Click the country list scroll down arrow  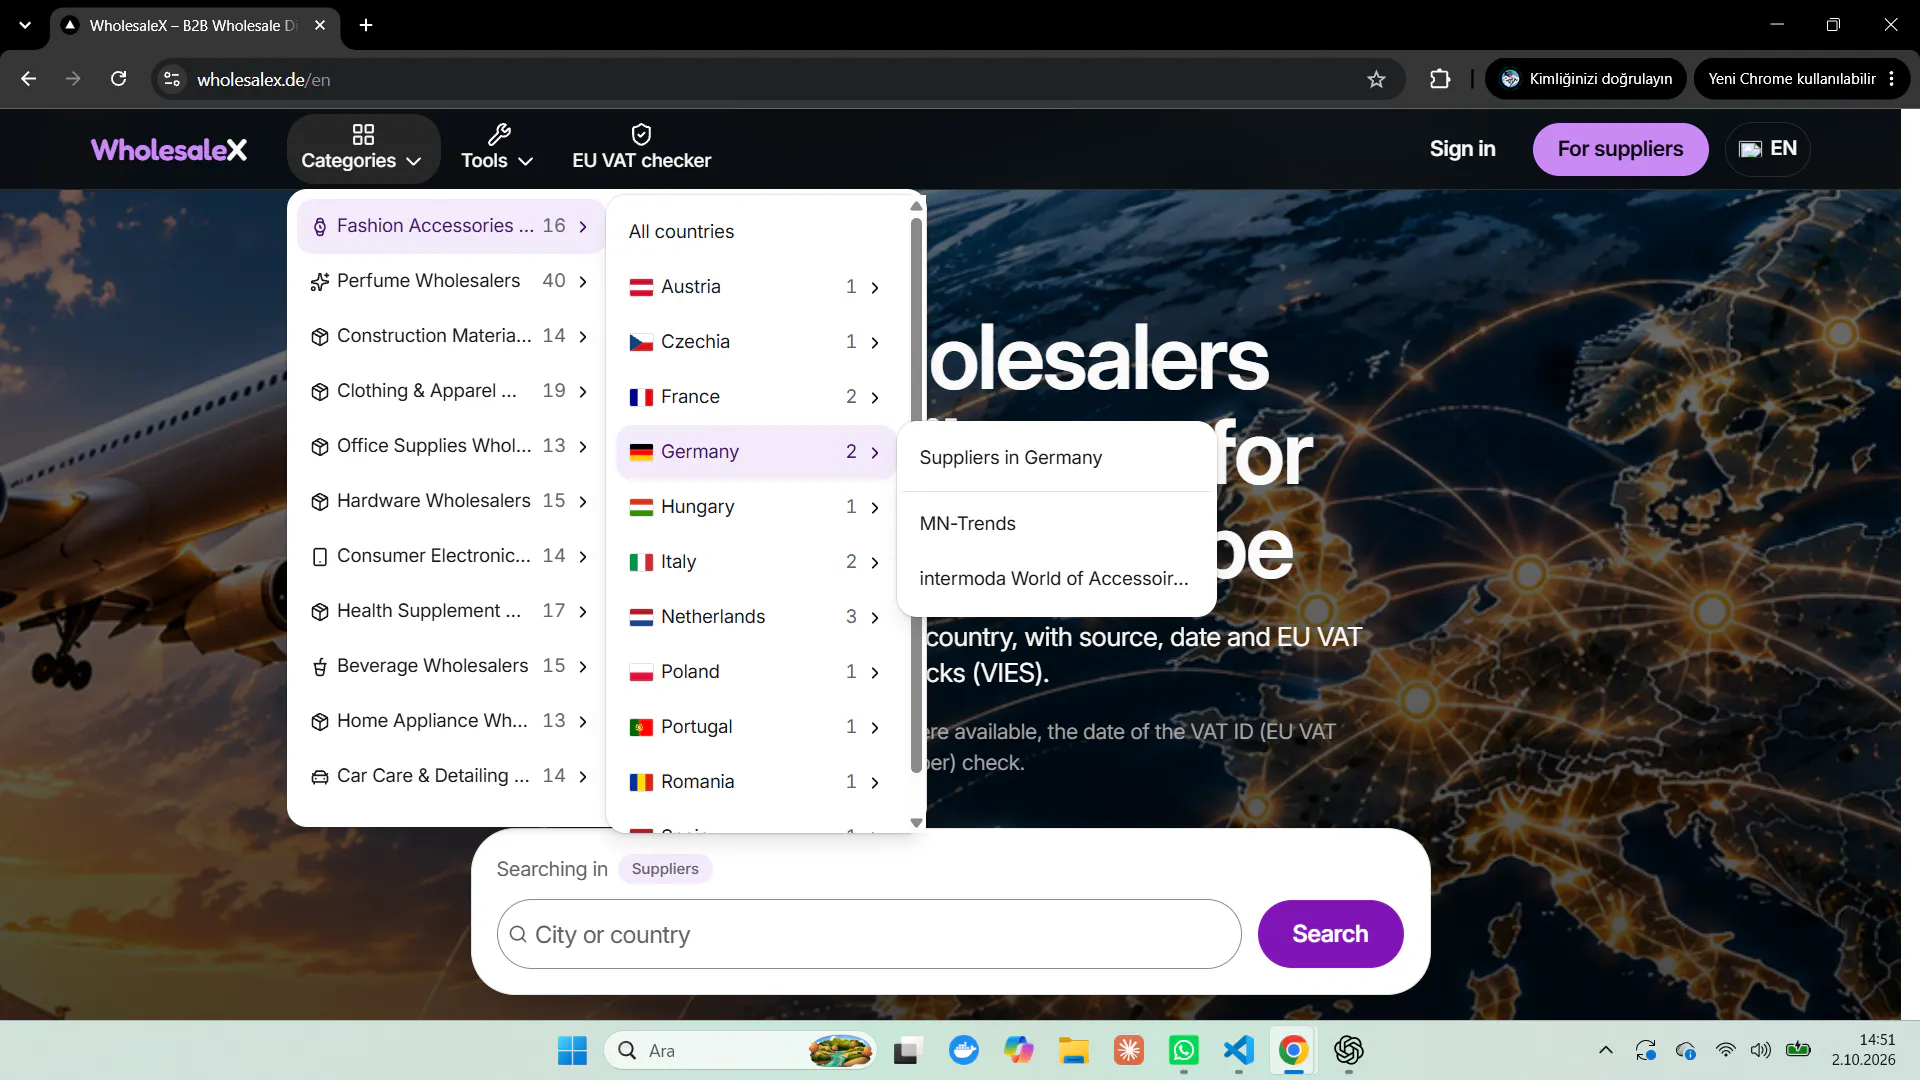click(916, 823)
